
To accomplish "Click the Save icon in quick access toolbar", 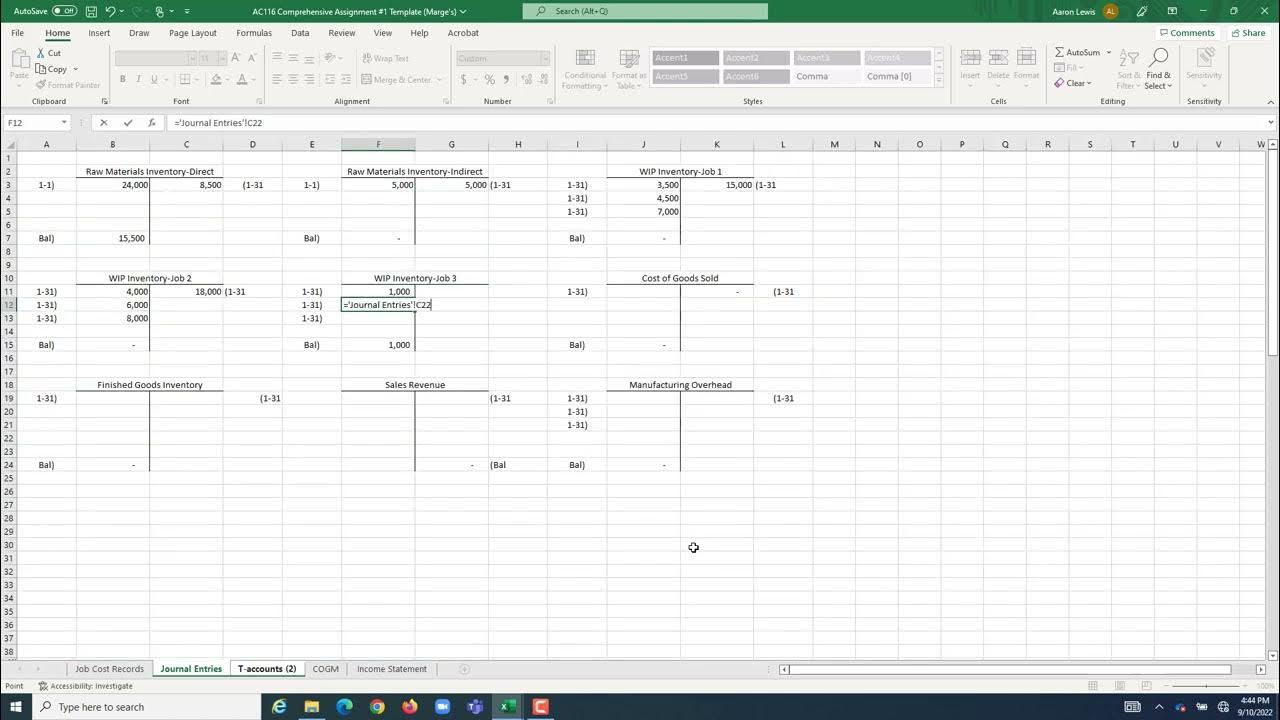I will click(x=91, y=11).
